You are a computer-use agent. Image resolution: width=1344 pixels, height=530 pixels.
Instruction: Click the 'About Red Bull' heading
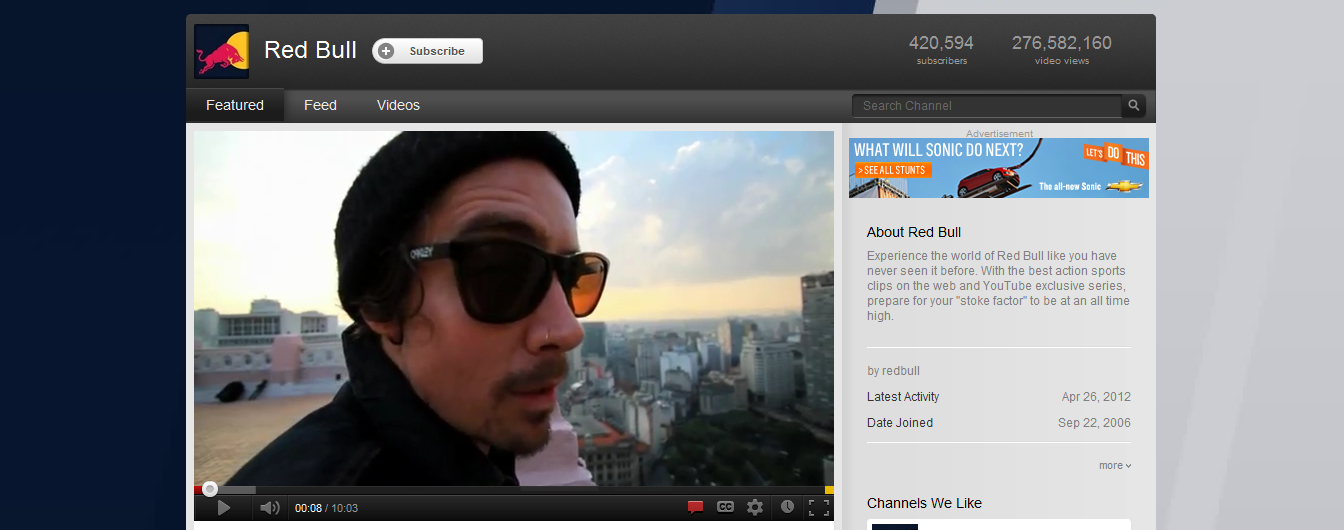tap(914, 232)
